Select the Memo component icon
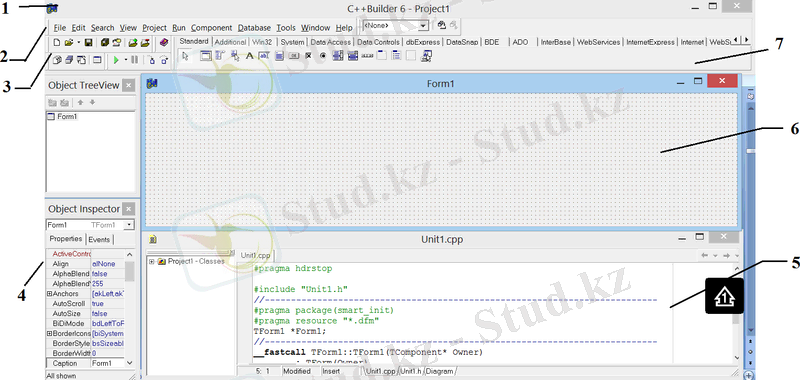The width and height of the screenshot is (800, 380). pyautogui.click(x=279, y=56)
